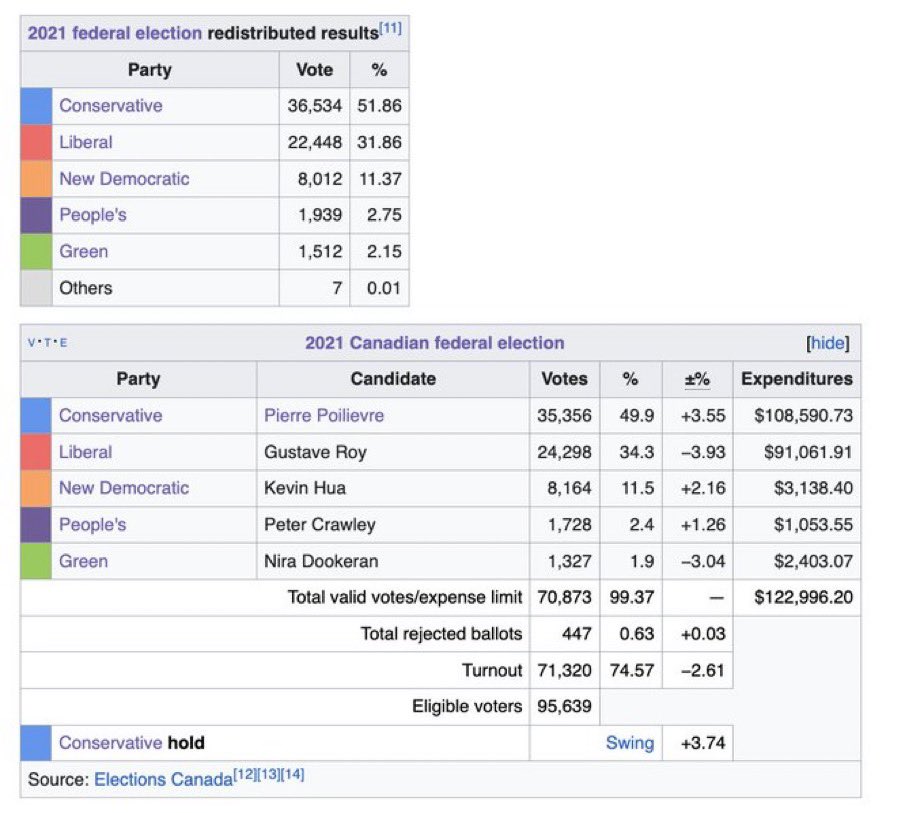The width and height of the screenshot is (924, 813).
Task: Collapse the table using the hide link
Action: [x=828, y=343]
